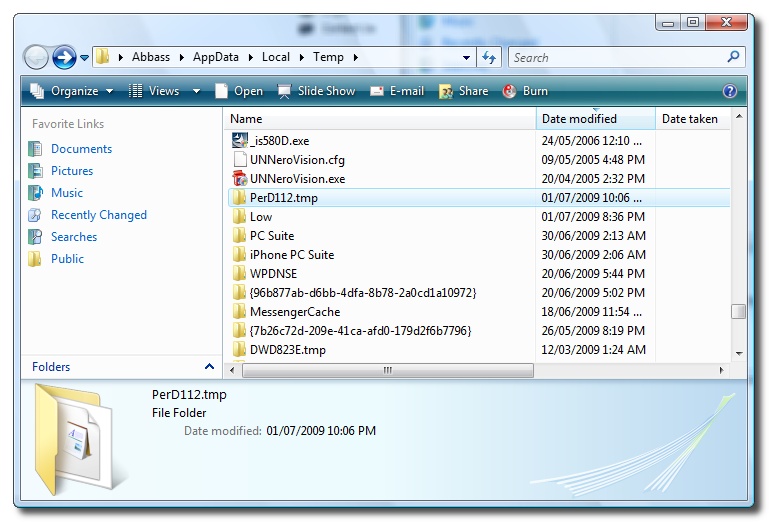
Task: Click the Burn disc icon
Action: (509, 91)
